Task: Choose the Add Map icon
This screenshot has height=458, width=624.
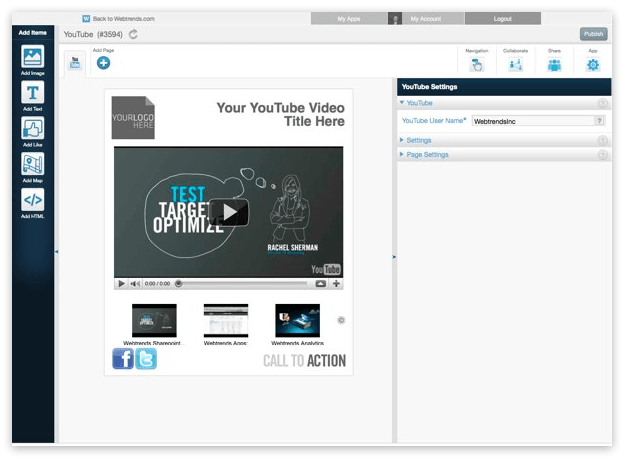Action: [x=33, y=164]
